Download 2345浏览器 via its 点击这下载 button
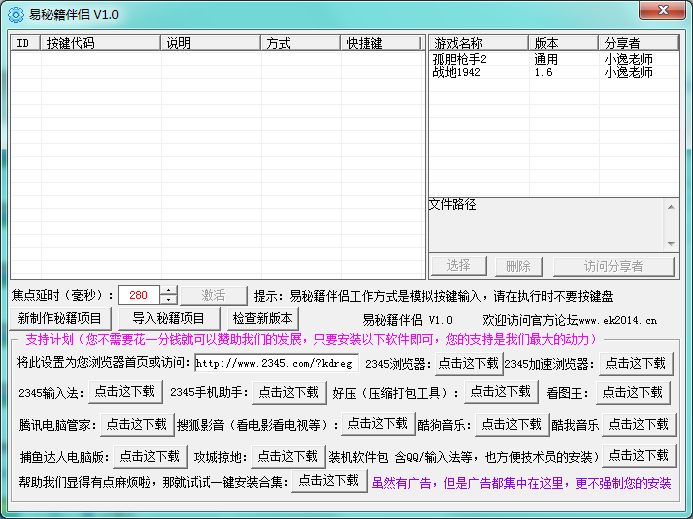The width and height of the screenshot is (693, 519). coord(469,364)
